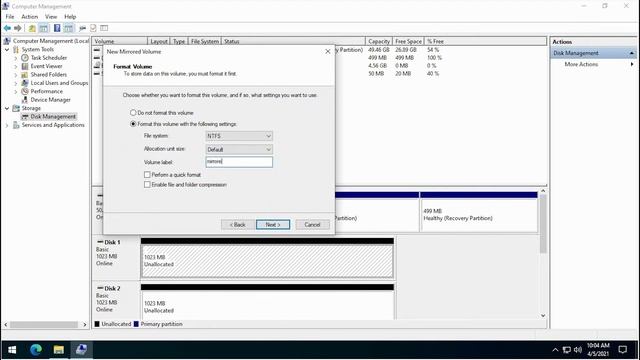The height and width of the screenshot is (360, 640).
Task: Expand Services and Applications node arrow
Action: point(7,125)
